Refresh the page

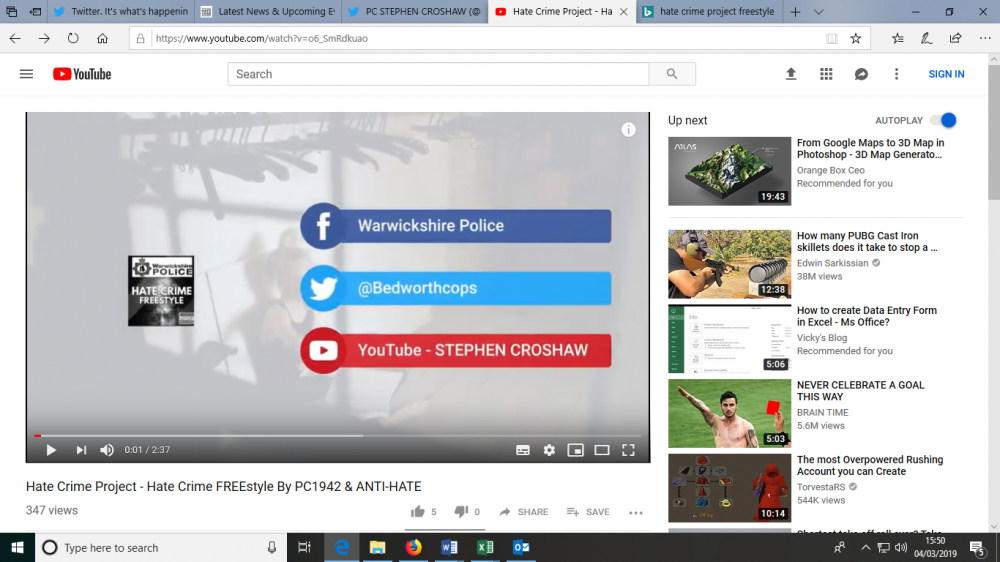point(73,38)
